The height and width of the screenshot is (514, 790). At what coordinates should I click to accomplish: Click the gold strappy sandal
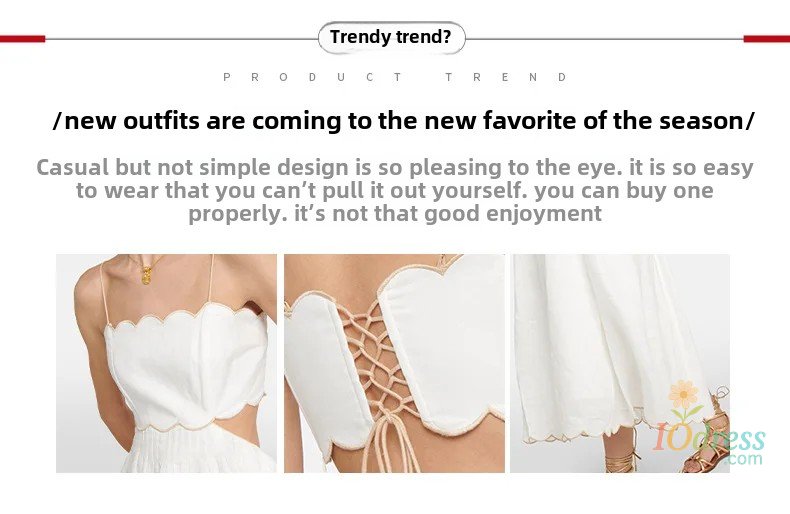pyautogui.click(x=707, y=438)
